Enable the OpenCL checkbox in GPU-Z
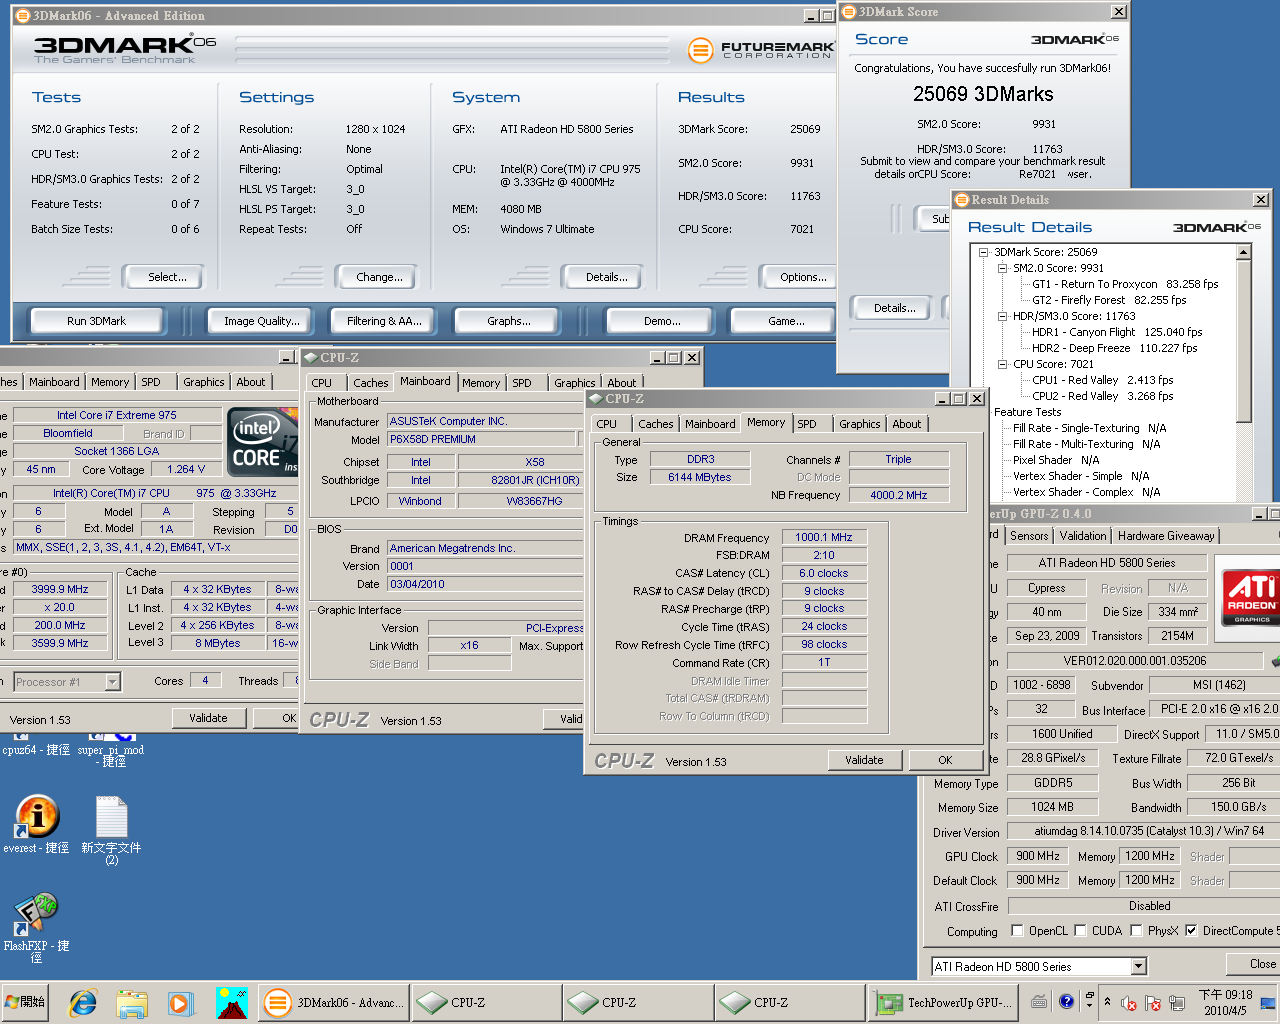Screen dimensions: 1280x1024 pyautogui.click(x=1017, y=931)
